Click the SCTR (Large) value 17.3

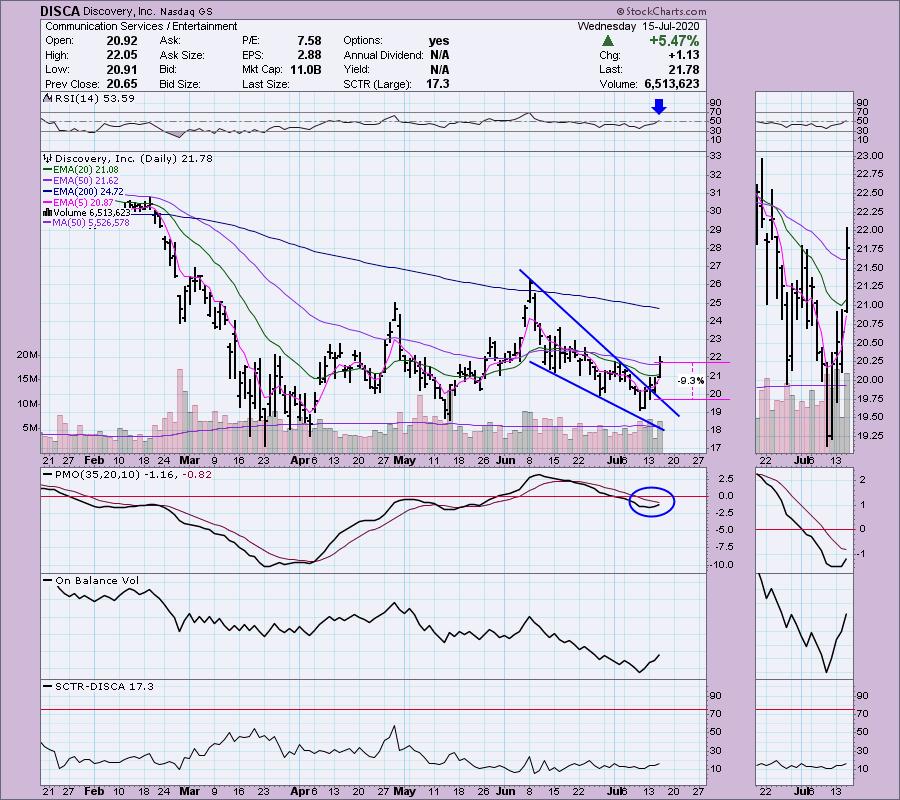tap(438, 84)
